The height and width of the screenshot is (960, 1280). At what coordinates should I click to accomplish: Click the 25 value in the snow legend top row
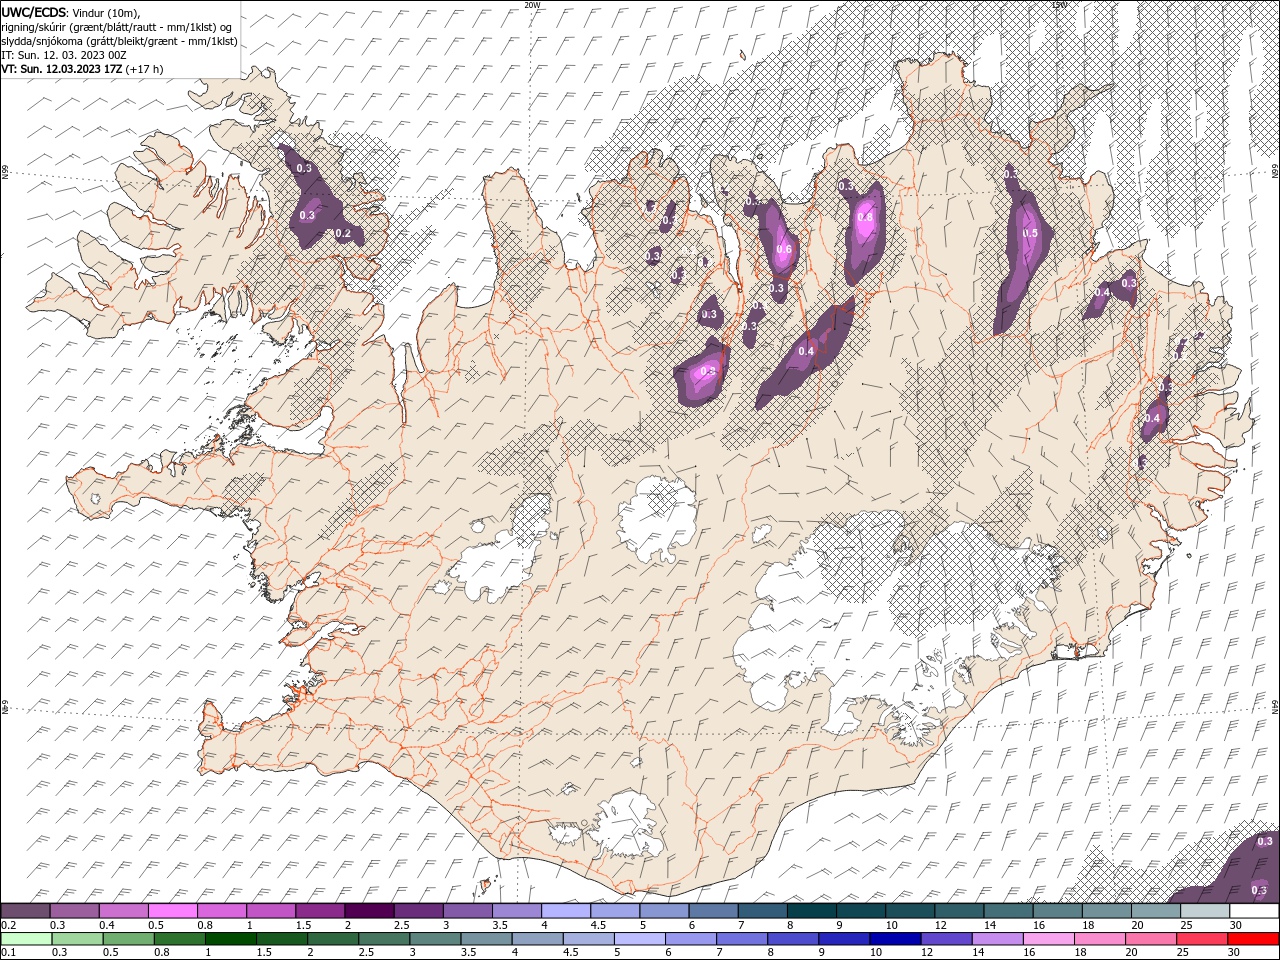[1186, 925]
